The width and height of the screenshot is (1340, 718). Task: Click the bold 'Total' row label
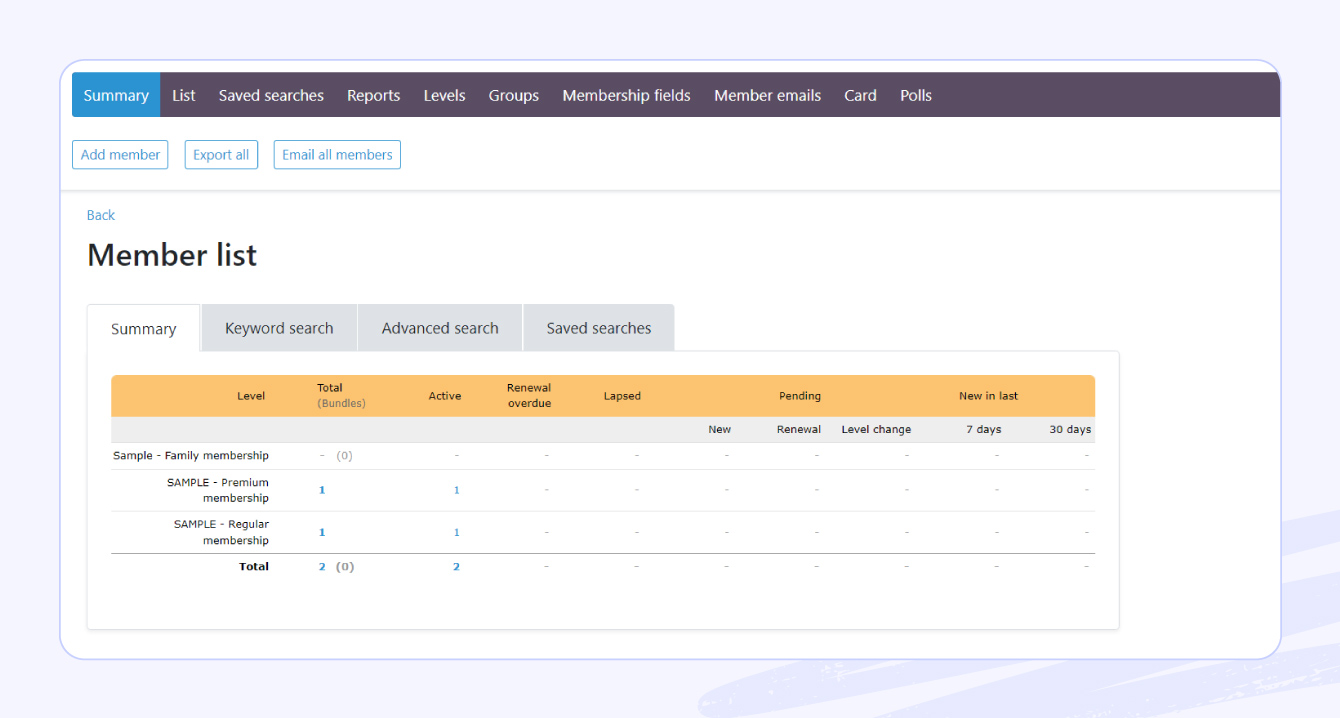254,566
